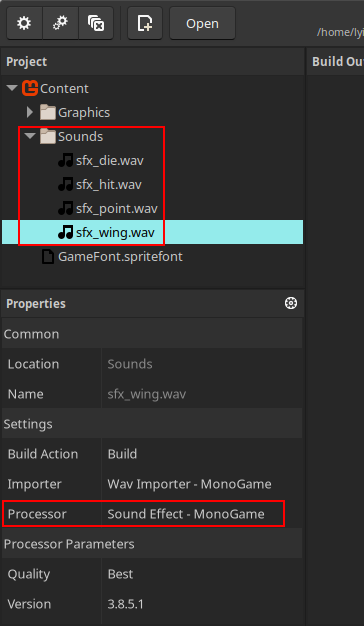Click the Location property label
The width and height of the screenshot is (364, 626).
coord(33,364)
